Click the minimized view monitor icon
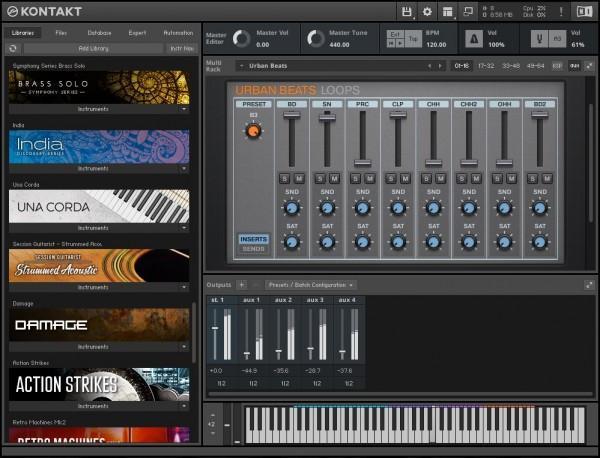The height and width of the screenshot is (458, 600). (468, 11)
